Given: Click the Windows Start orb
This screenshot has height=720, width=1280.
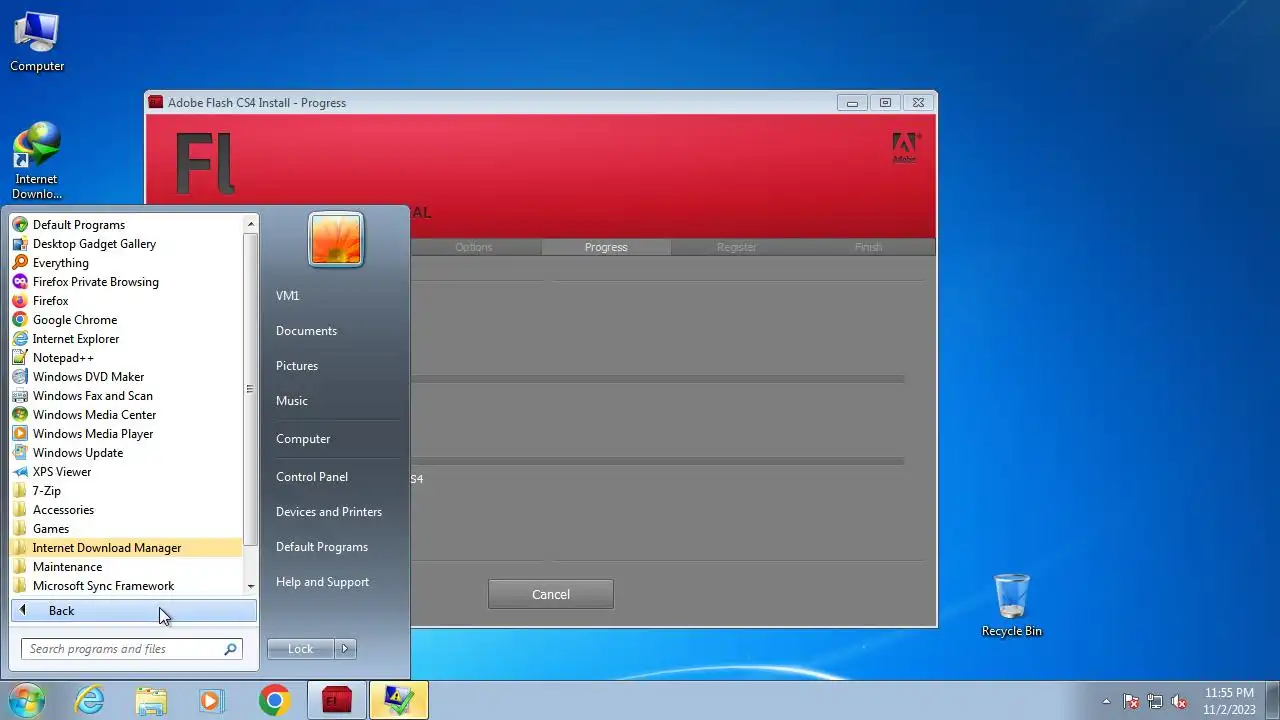Looking at the screenshot, I should pyautogui.click(x=25, y=700).
